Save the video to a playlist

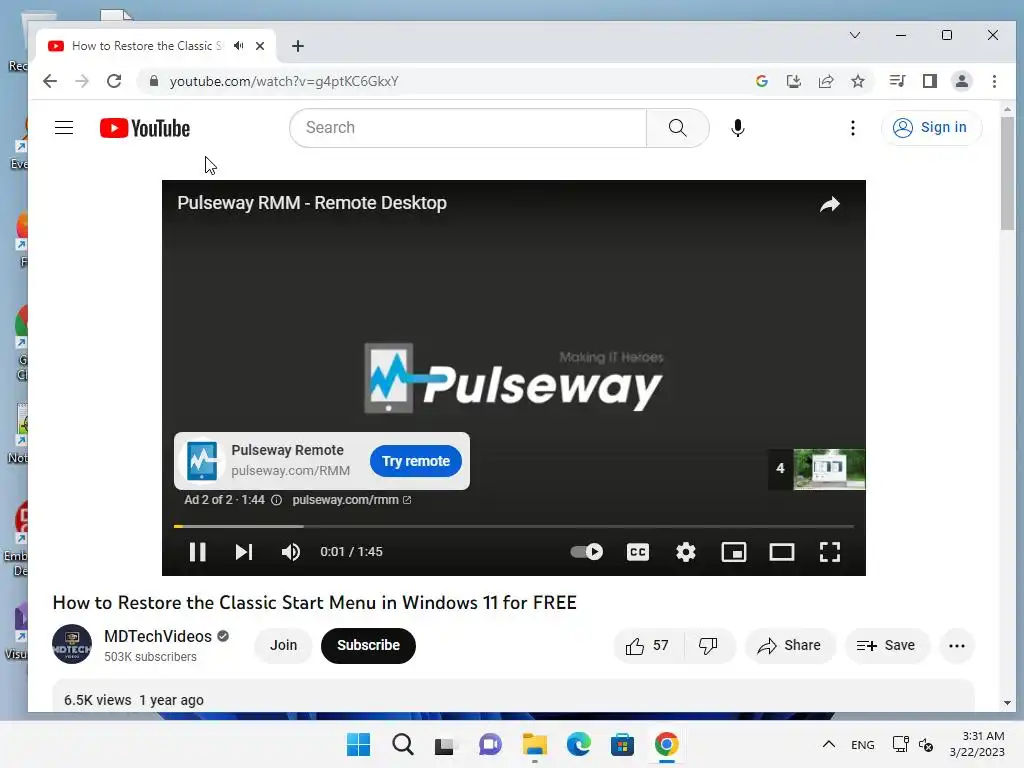tap(886, 645)
